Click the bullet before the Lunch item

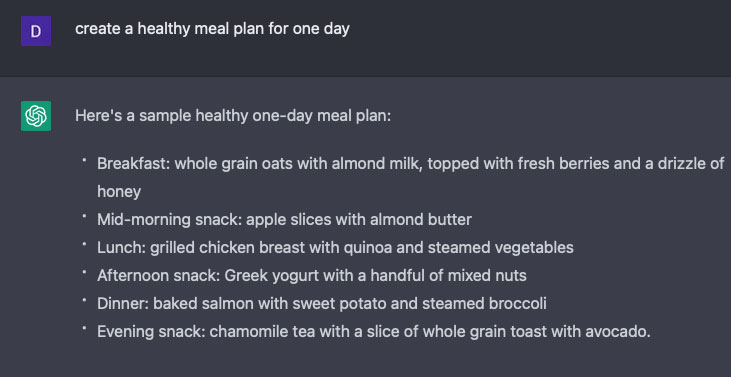(x=84, y=244)
